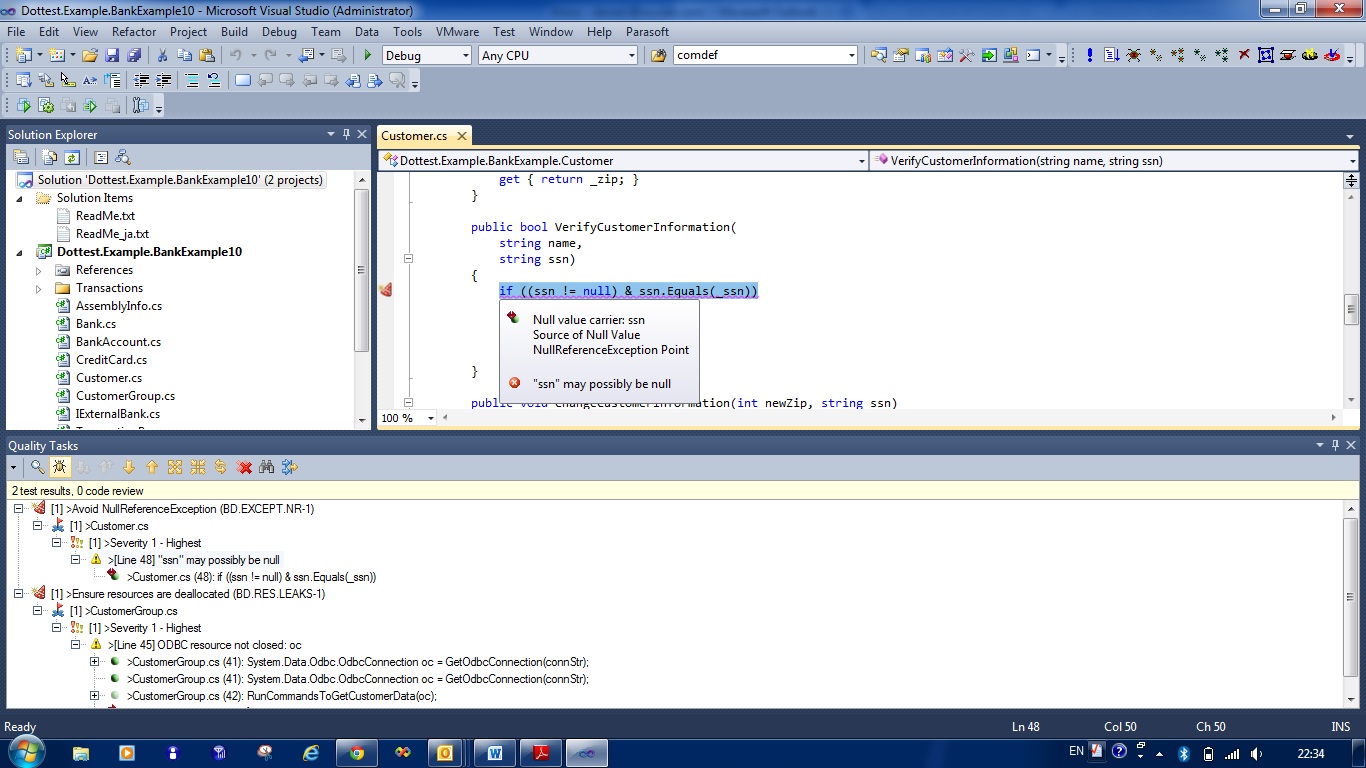Click the Refresh icon in Solution Explorer

coord(72,157)
